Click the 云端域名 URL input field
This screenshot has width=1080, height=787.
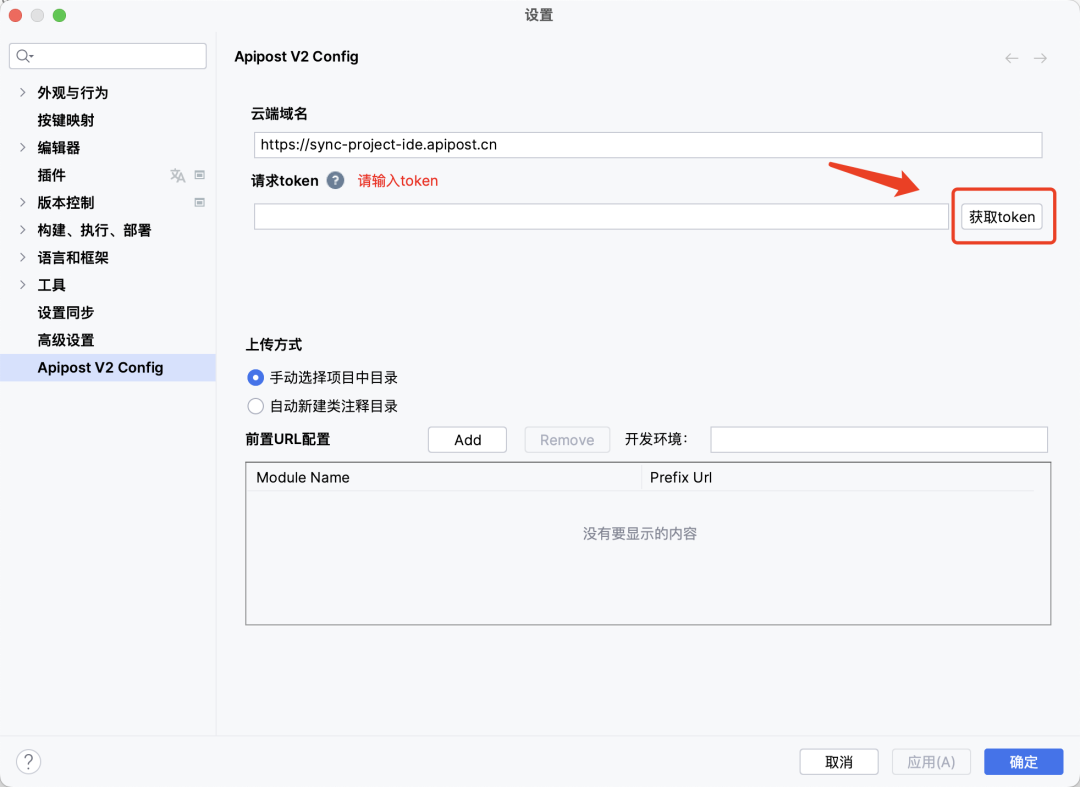(647, 145)
